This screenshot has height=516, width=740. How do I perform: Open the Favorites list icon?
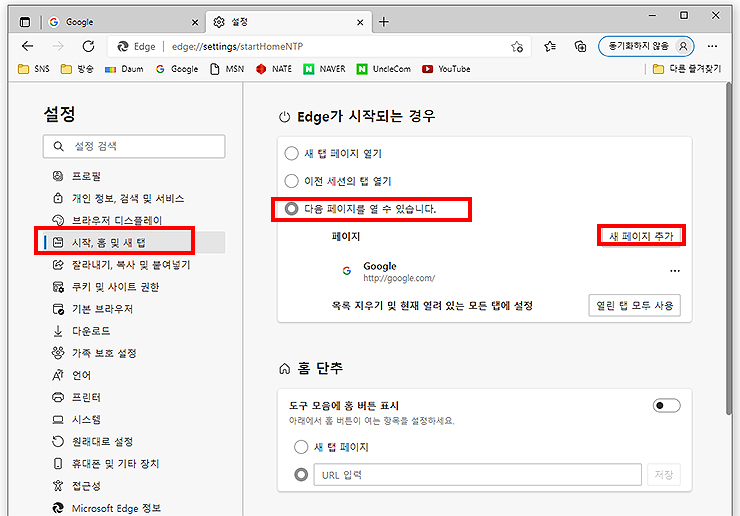pyautogui.click(x=550, y=46)
